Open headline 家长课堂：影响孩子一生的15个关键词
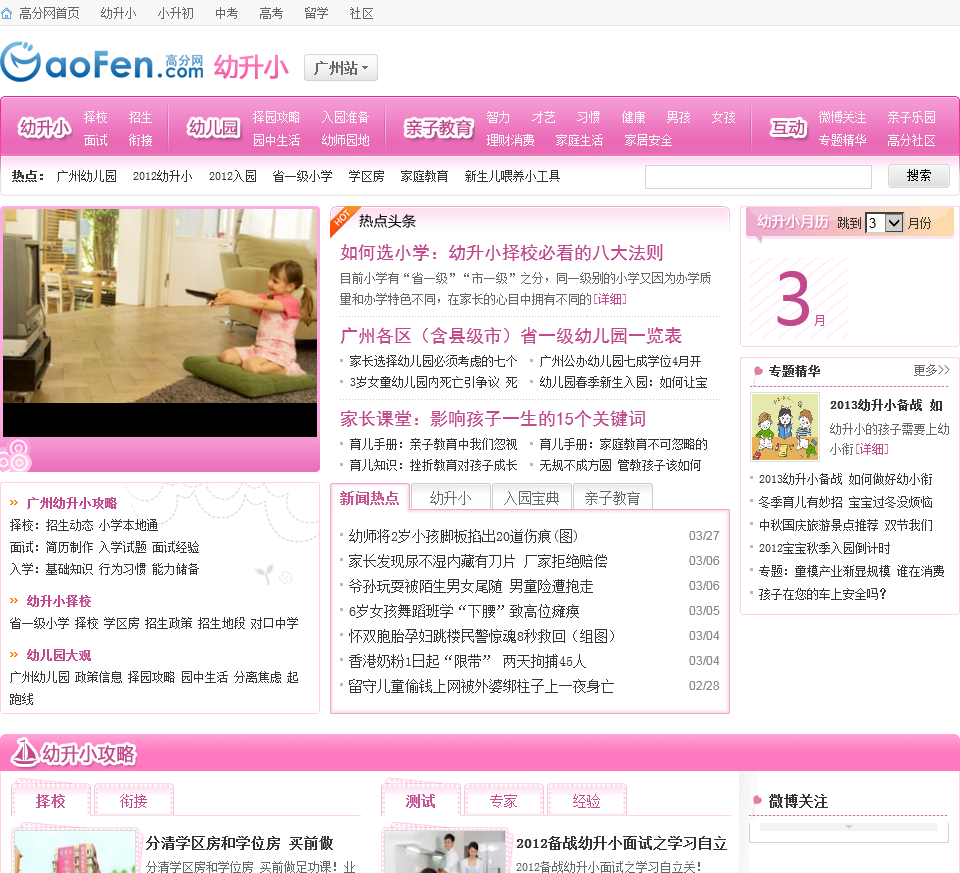Viewport: 960px width, 873px height. (x=493, y=419)
